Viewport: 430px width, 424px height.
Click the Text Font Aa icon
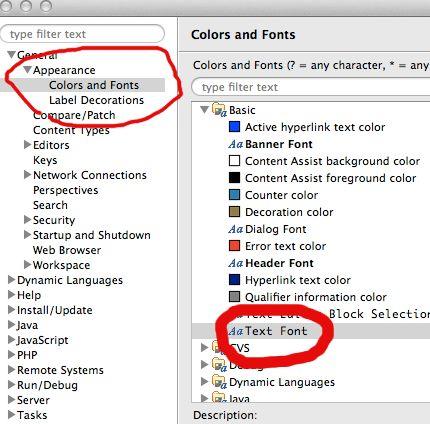pyautogui.click(x=236, y=331)
